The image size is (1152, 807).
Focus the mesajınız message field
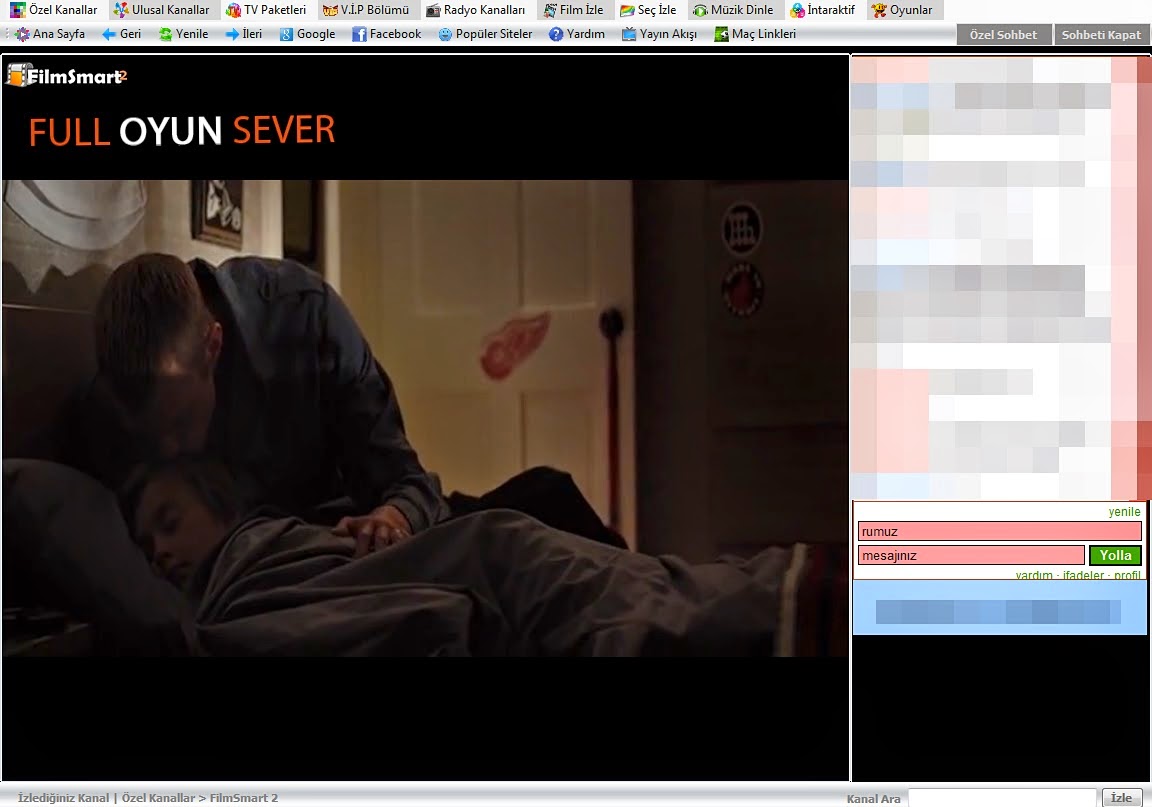point(971,556)
